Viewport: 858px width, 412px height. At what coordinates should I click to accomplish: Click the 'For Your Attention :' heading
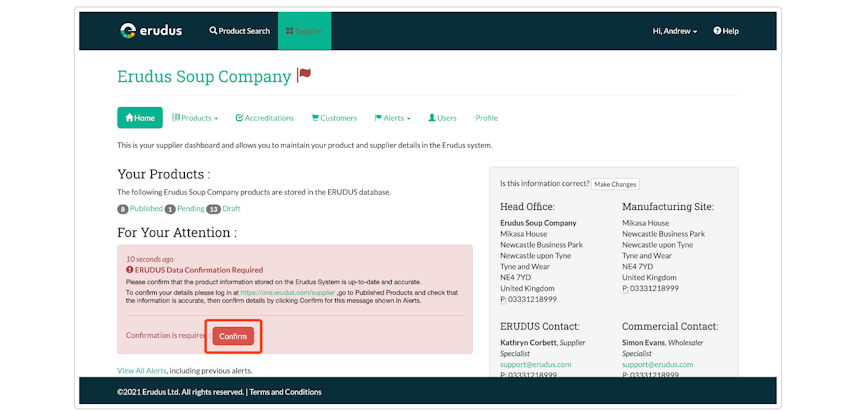pyautogui.click(x=177, y=233)
